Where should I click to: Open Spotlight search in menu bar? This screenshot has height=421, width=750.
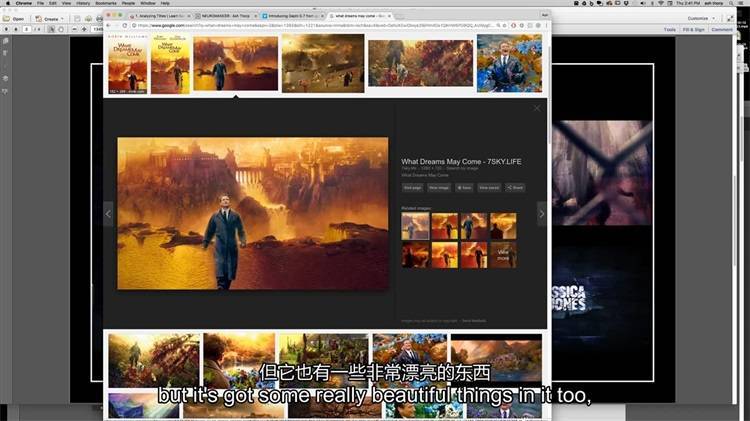click(730, 3)
